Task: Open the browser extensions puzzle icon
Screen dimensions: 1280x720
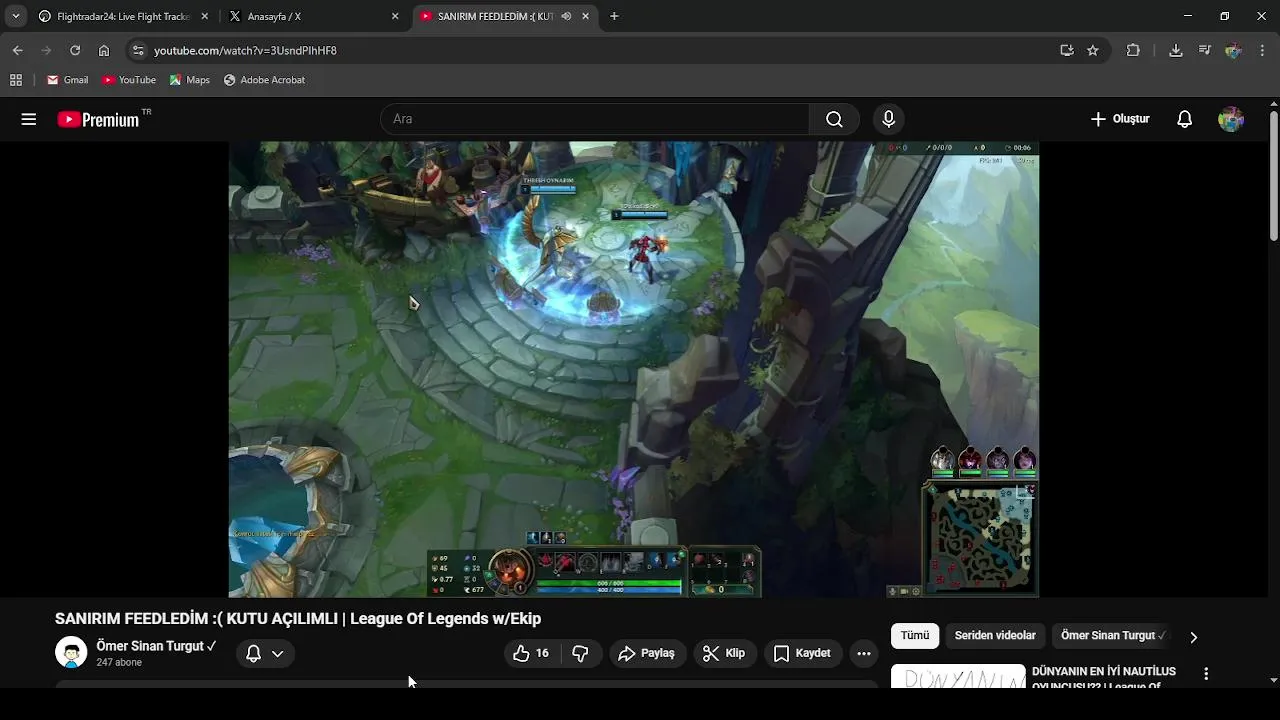Action: click(x=1133, y=50)
